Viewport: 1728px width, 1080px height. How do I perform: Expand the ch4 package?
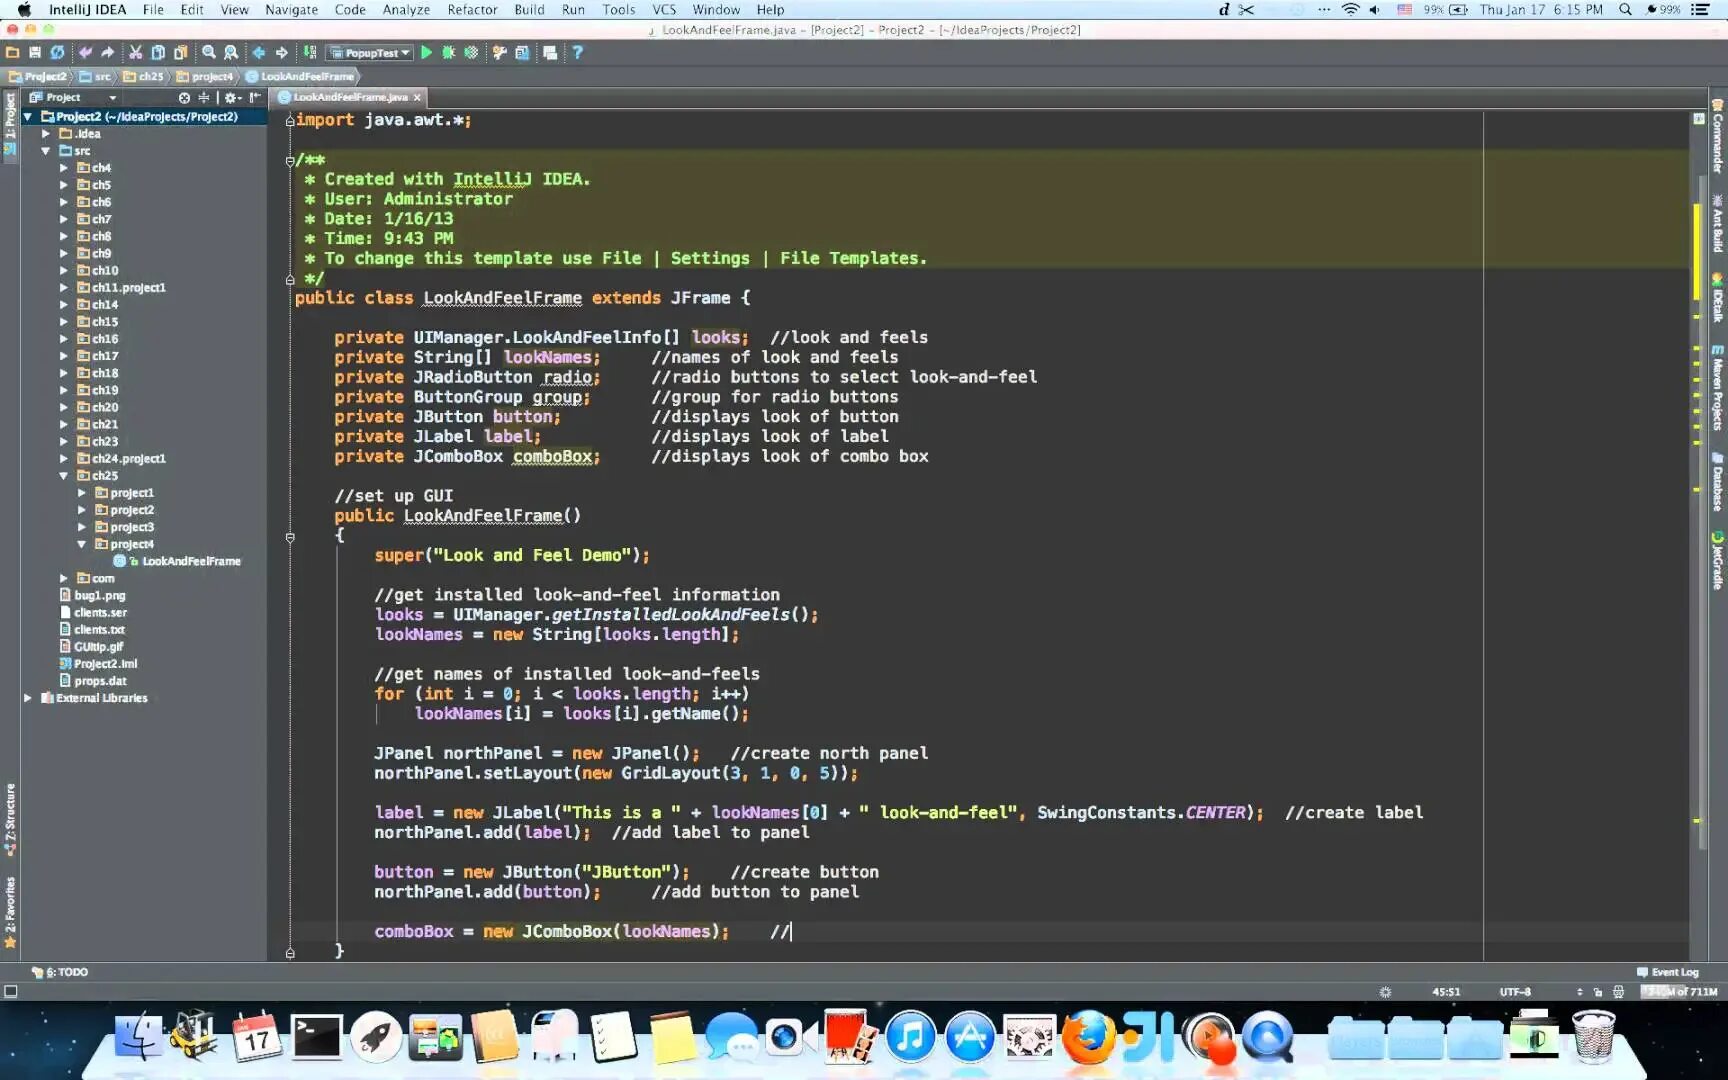click(64, 168)
